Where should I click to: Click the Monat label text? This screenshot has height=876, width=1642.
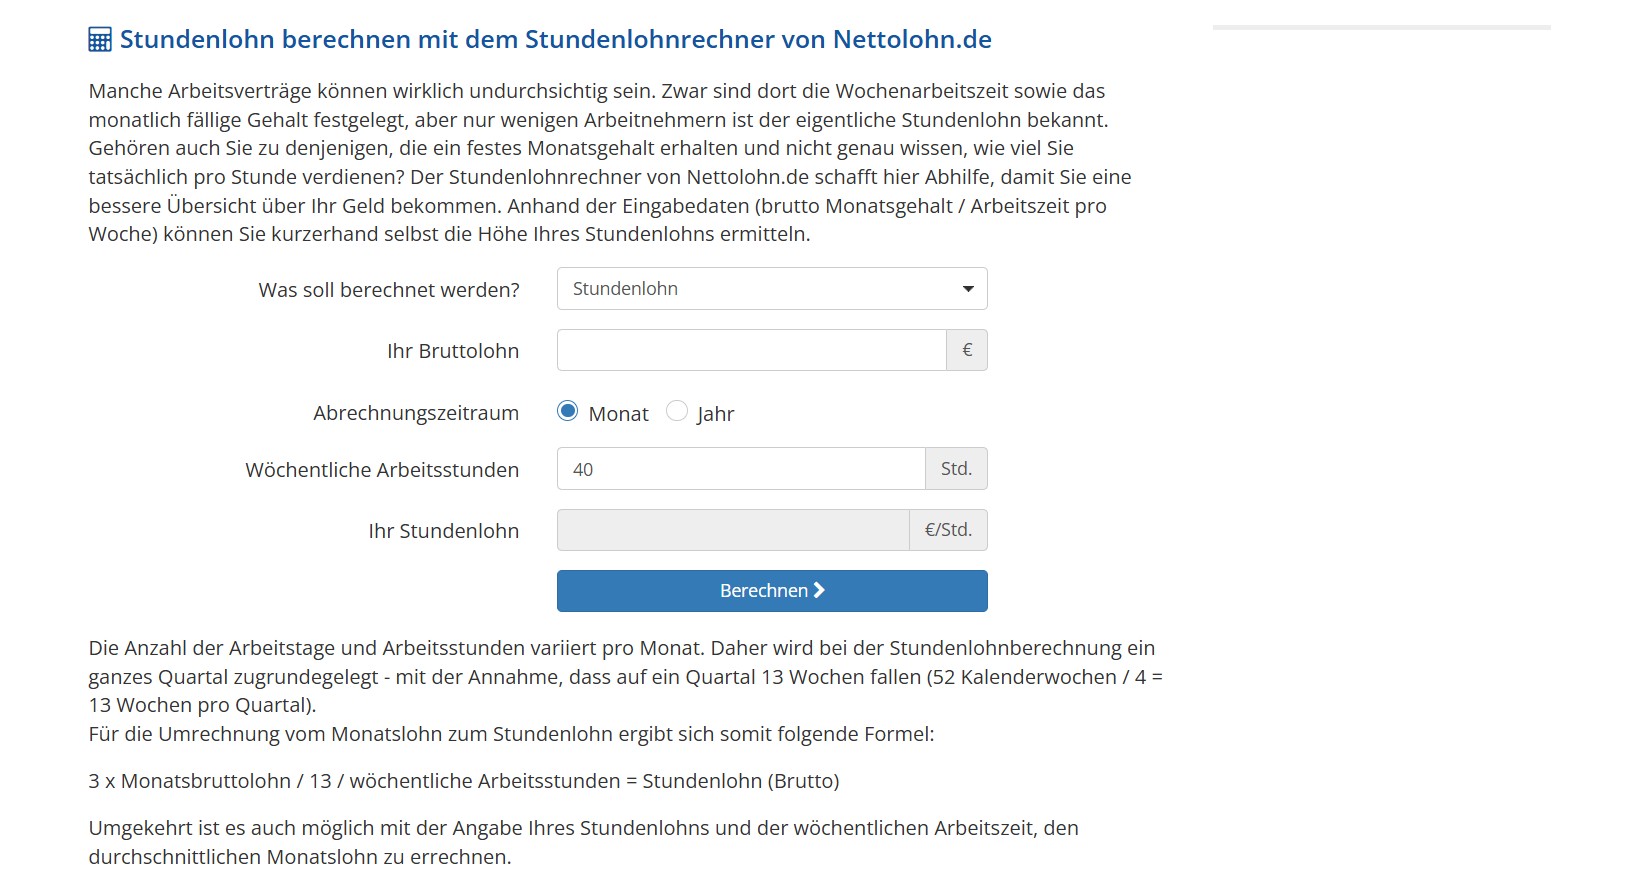click(619, 414)
